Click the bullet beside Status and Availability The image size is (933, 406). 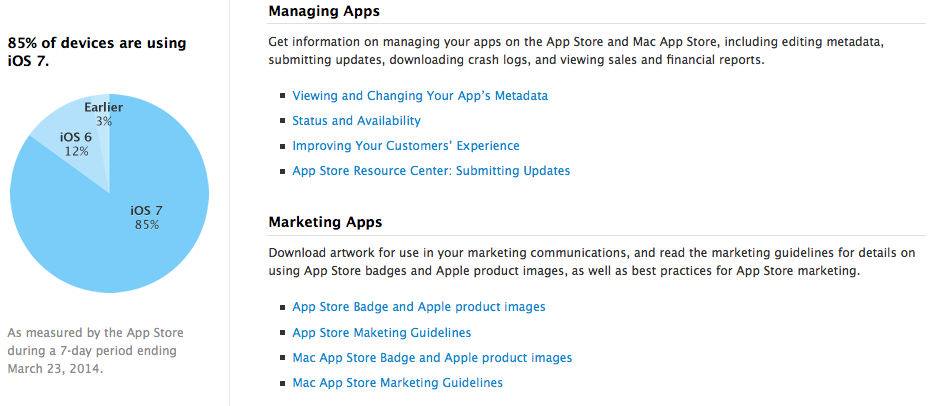[x=282, y=122]
